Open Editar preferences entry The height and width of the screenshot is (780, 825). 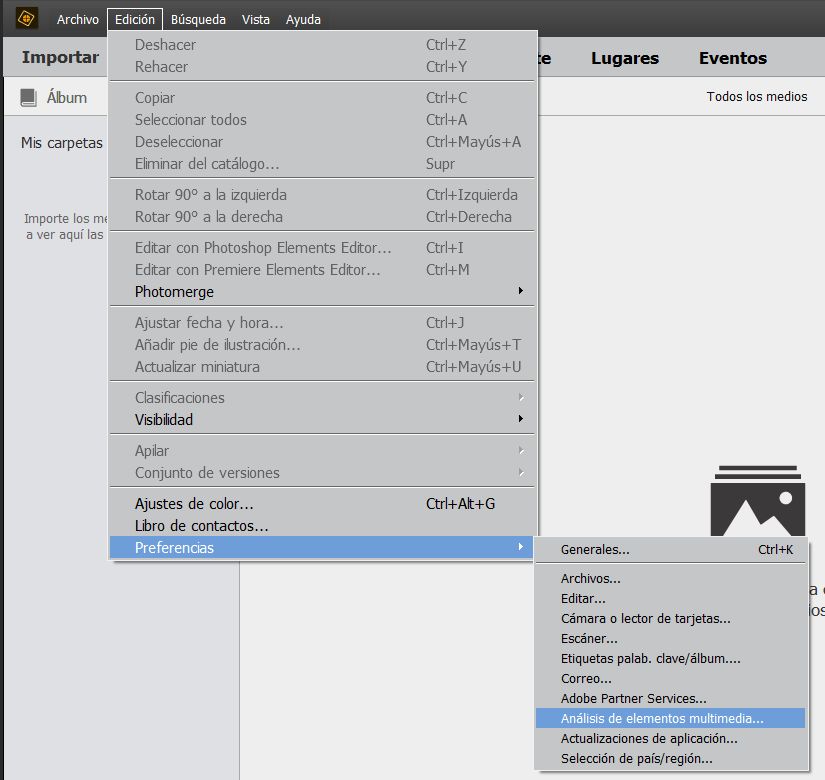[x=671, y=598]
